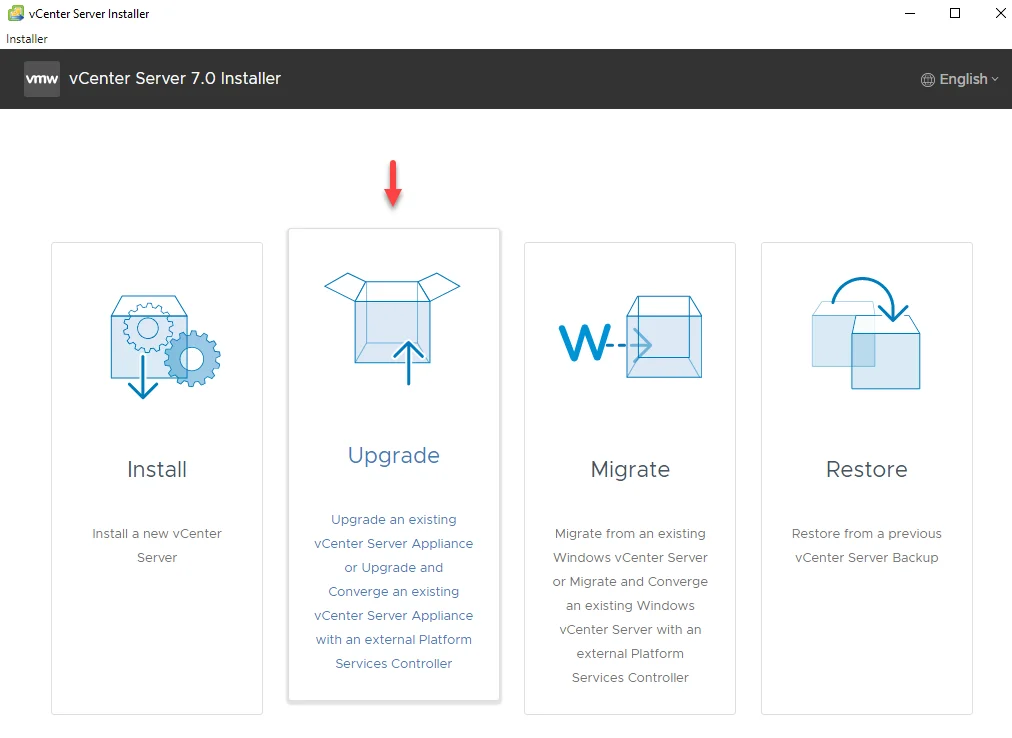The width and height of the screenshot is (1012, 738).
Task: Maximize the installer window
Action: coord(955,13)
